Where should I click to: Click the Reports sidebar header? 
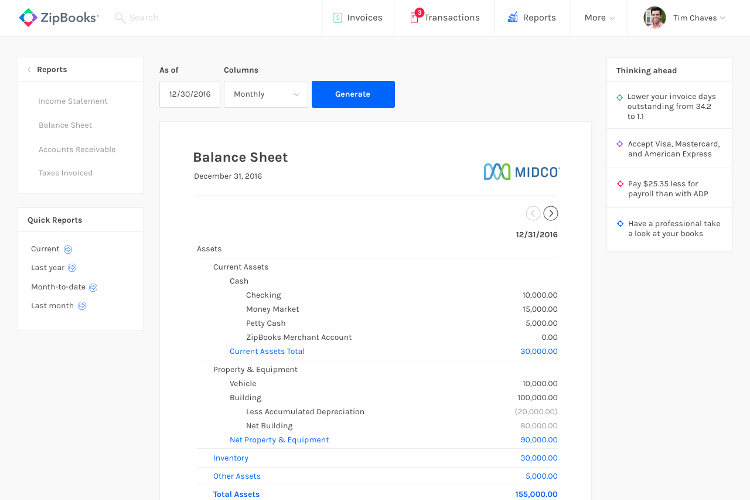tap(52, 70)
